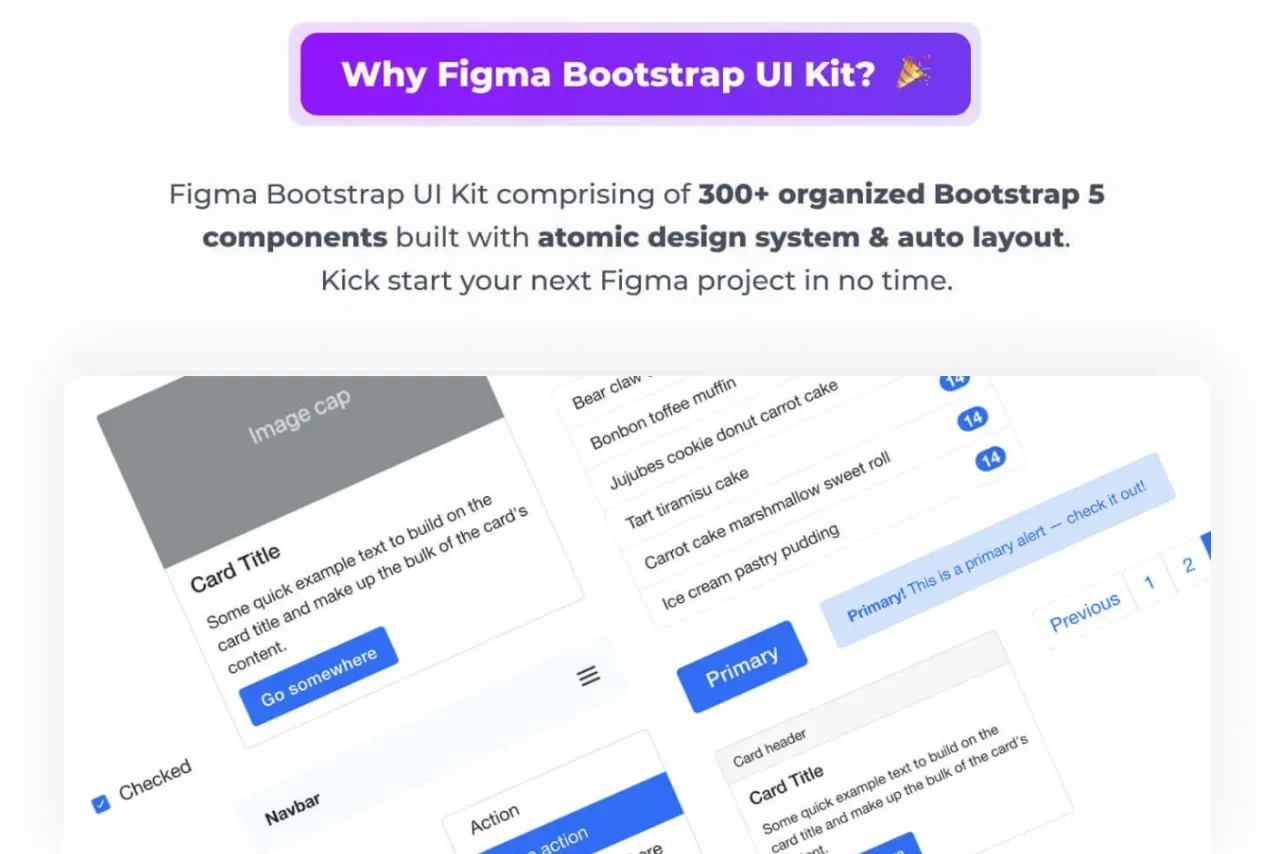Click the blue Primary button
The width and height of the screenshot is (1277, 854).
click(742, 667)
